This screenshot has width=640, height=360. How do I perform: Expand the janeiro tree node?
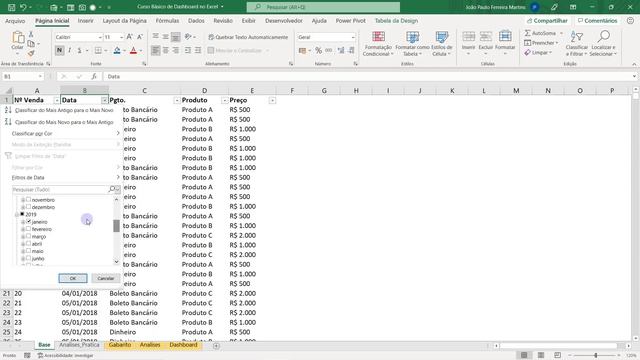point(23,222)
